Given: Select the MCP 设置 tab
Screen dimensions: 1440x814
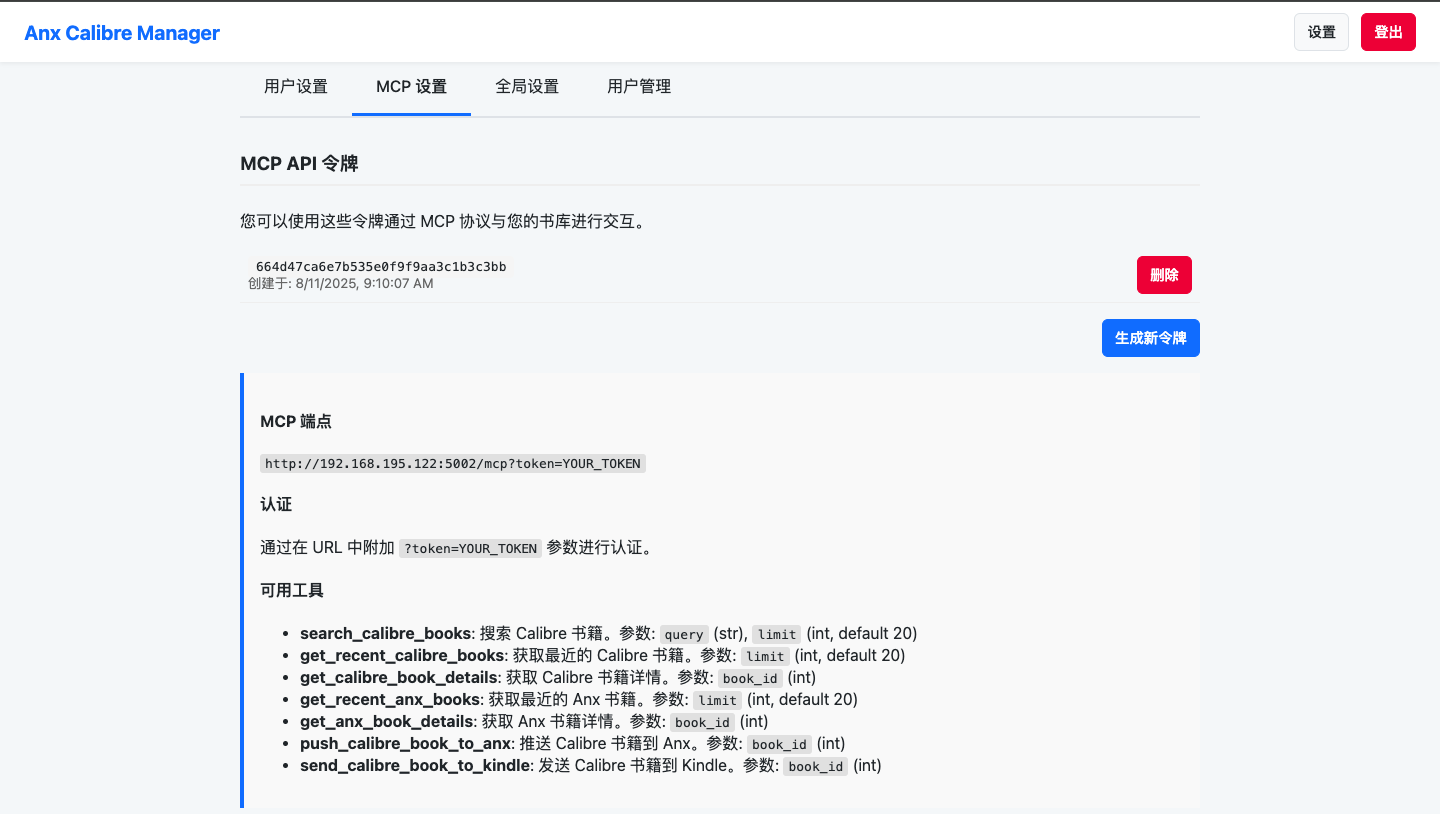Looking at the screenshot, I should tap(411, 87).
